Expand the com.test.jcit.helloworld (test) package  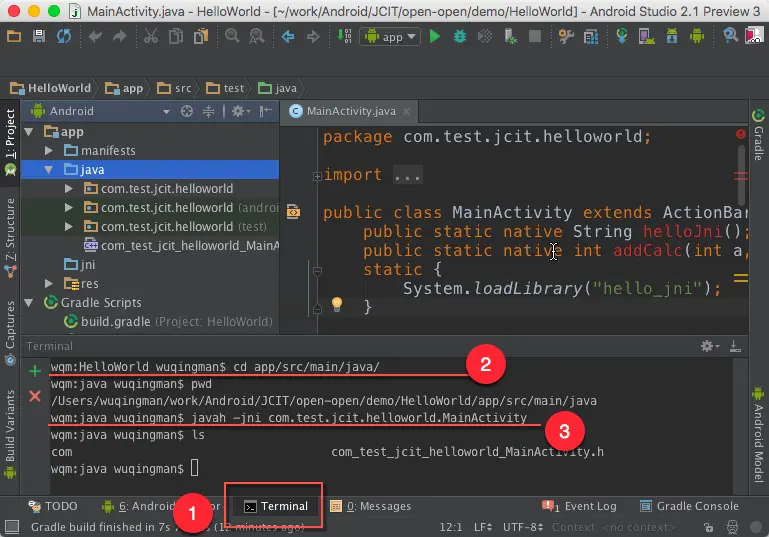point(69,227)
